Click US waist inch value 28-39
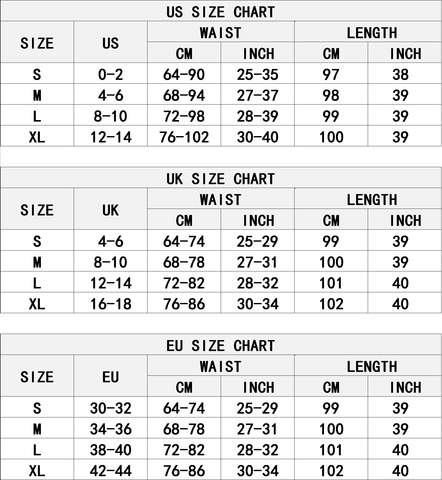 257,116
